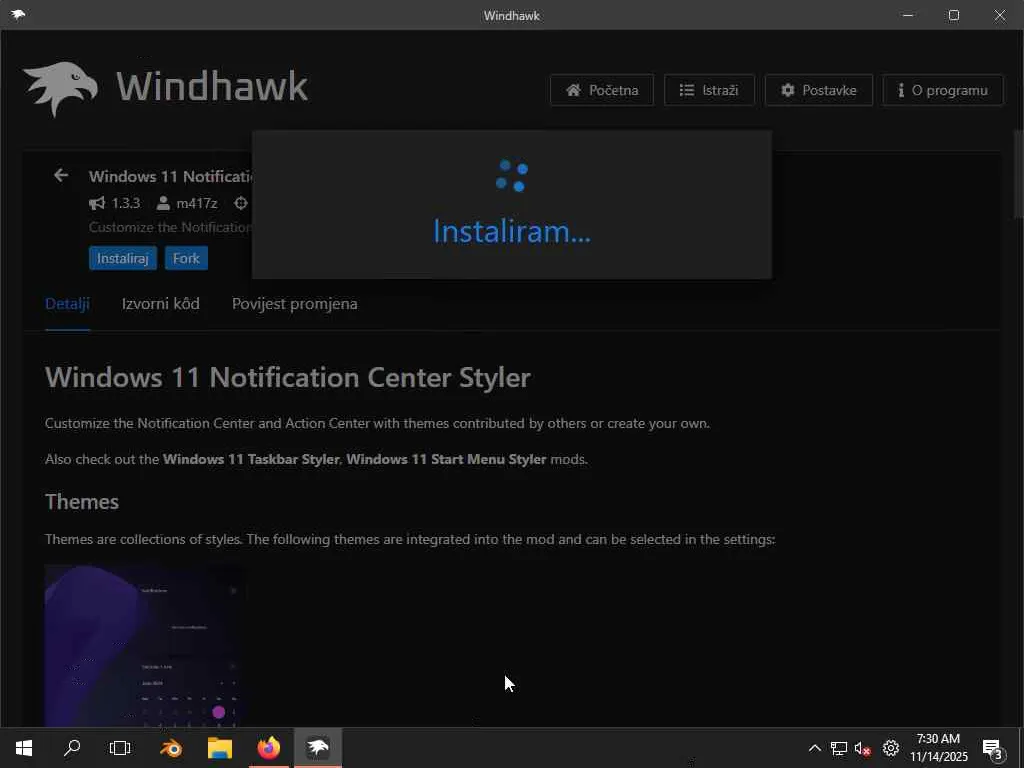
Task: Click the Themes heading
Action: 82,502
